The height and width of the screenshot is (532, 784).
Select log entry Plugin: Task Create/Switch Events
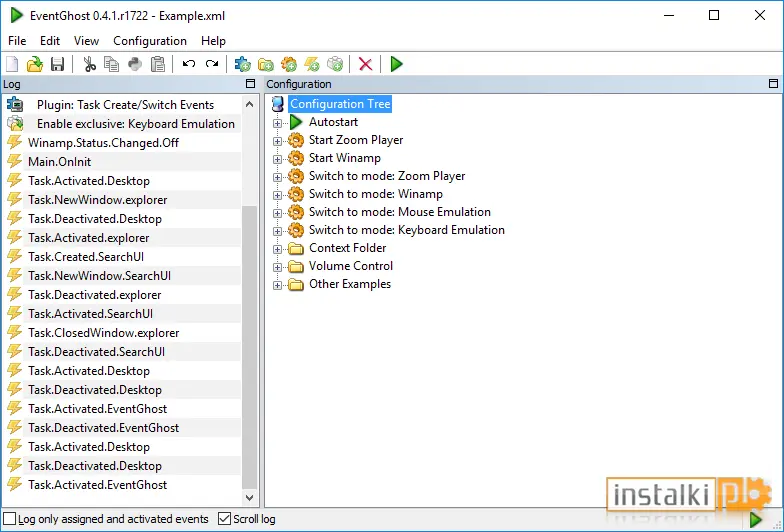pos(126,105)
